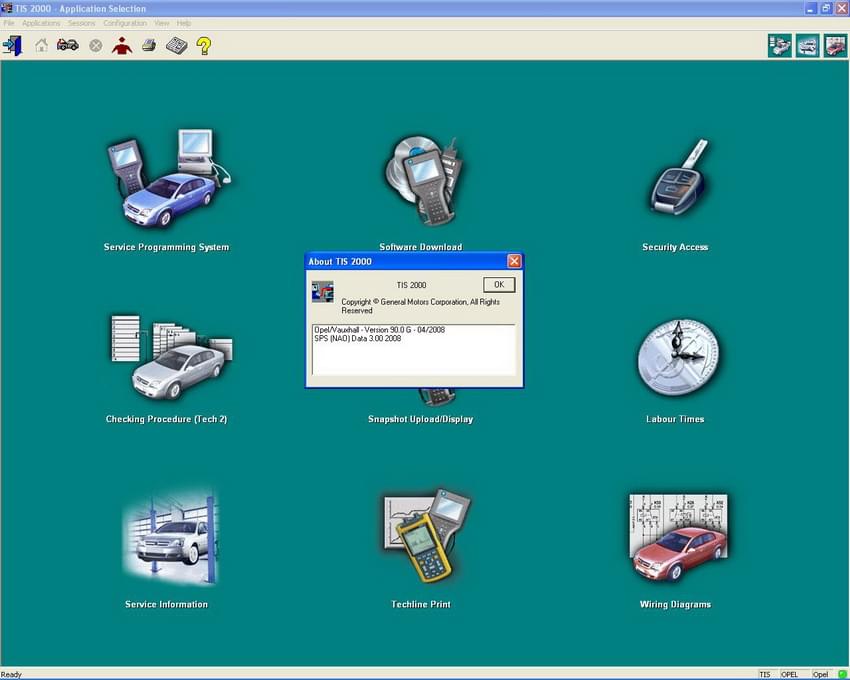
Task: Click the yellow question mark help icon
Action: coord(204,46)
